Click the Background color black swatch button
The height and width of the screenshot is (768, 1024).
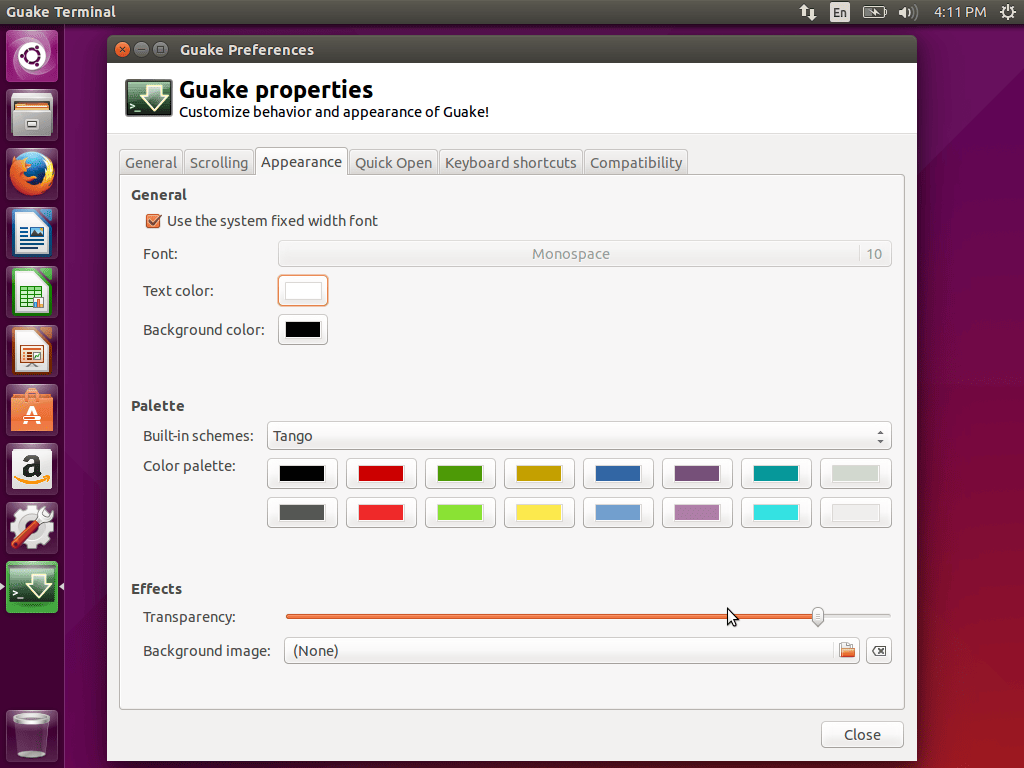303,330
